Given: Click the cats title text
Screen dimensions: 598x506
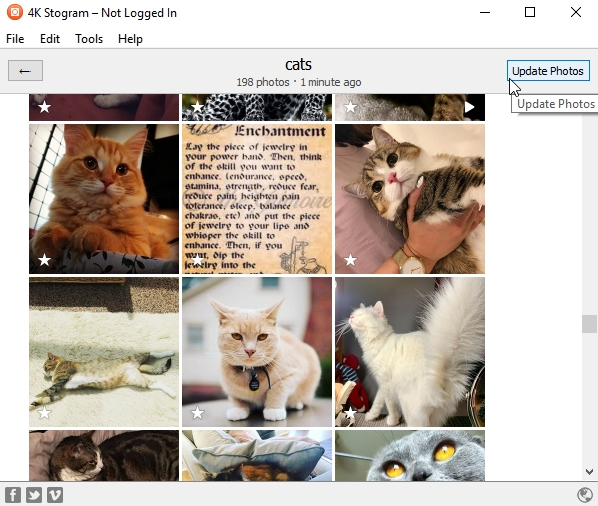Looking at the screenshot, I should click(x=299, y=64).
